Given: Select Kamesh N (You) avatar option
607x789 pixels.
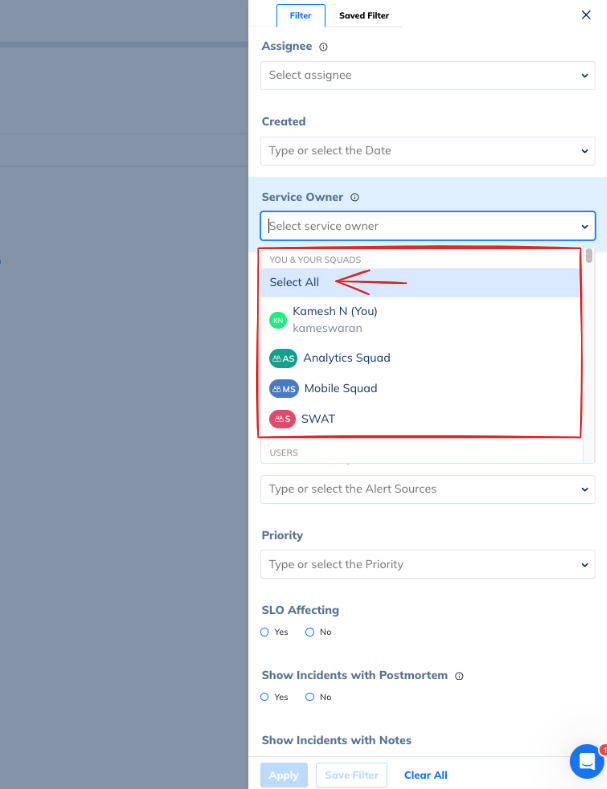Looking at the screenshot, I should tap(278, 320).
